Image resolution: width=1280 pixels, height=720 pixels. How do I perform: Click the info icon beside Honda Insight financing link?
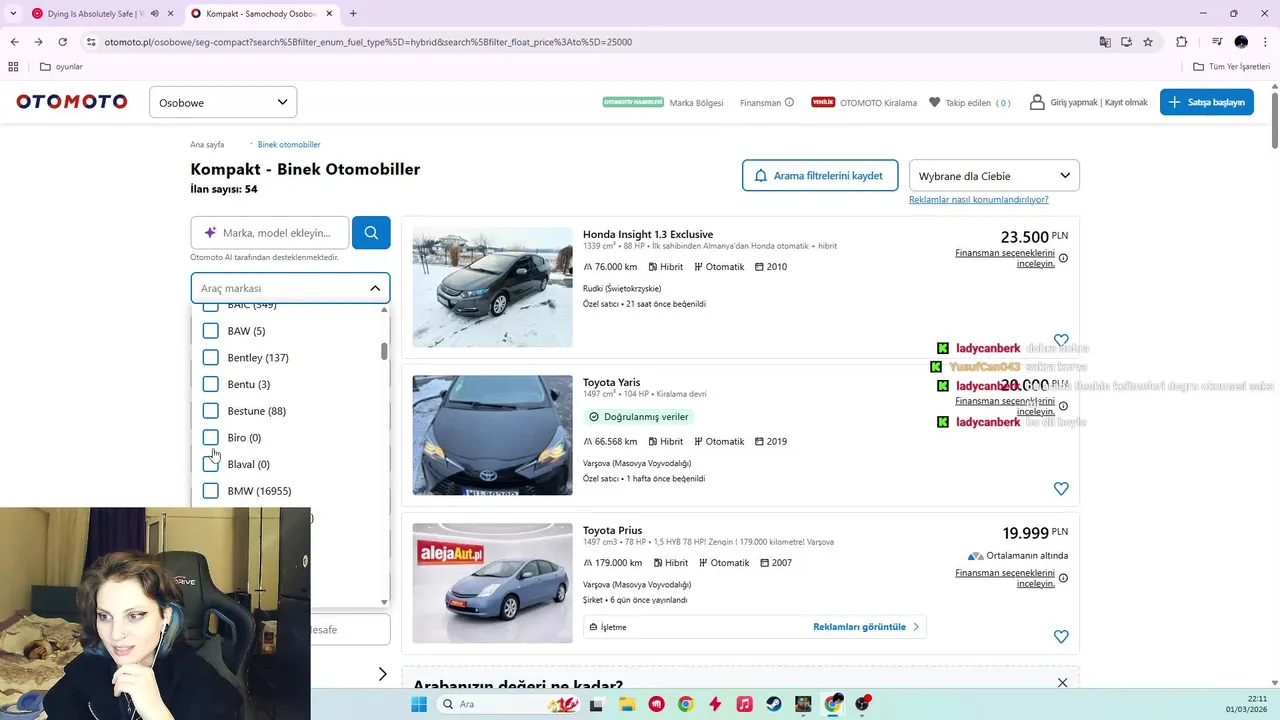1063,258
